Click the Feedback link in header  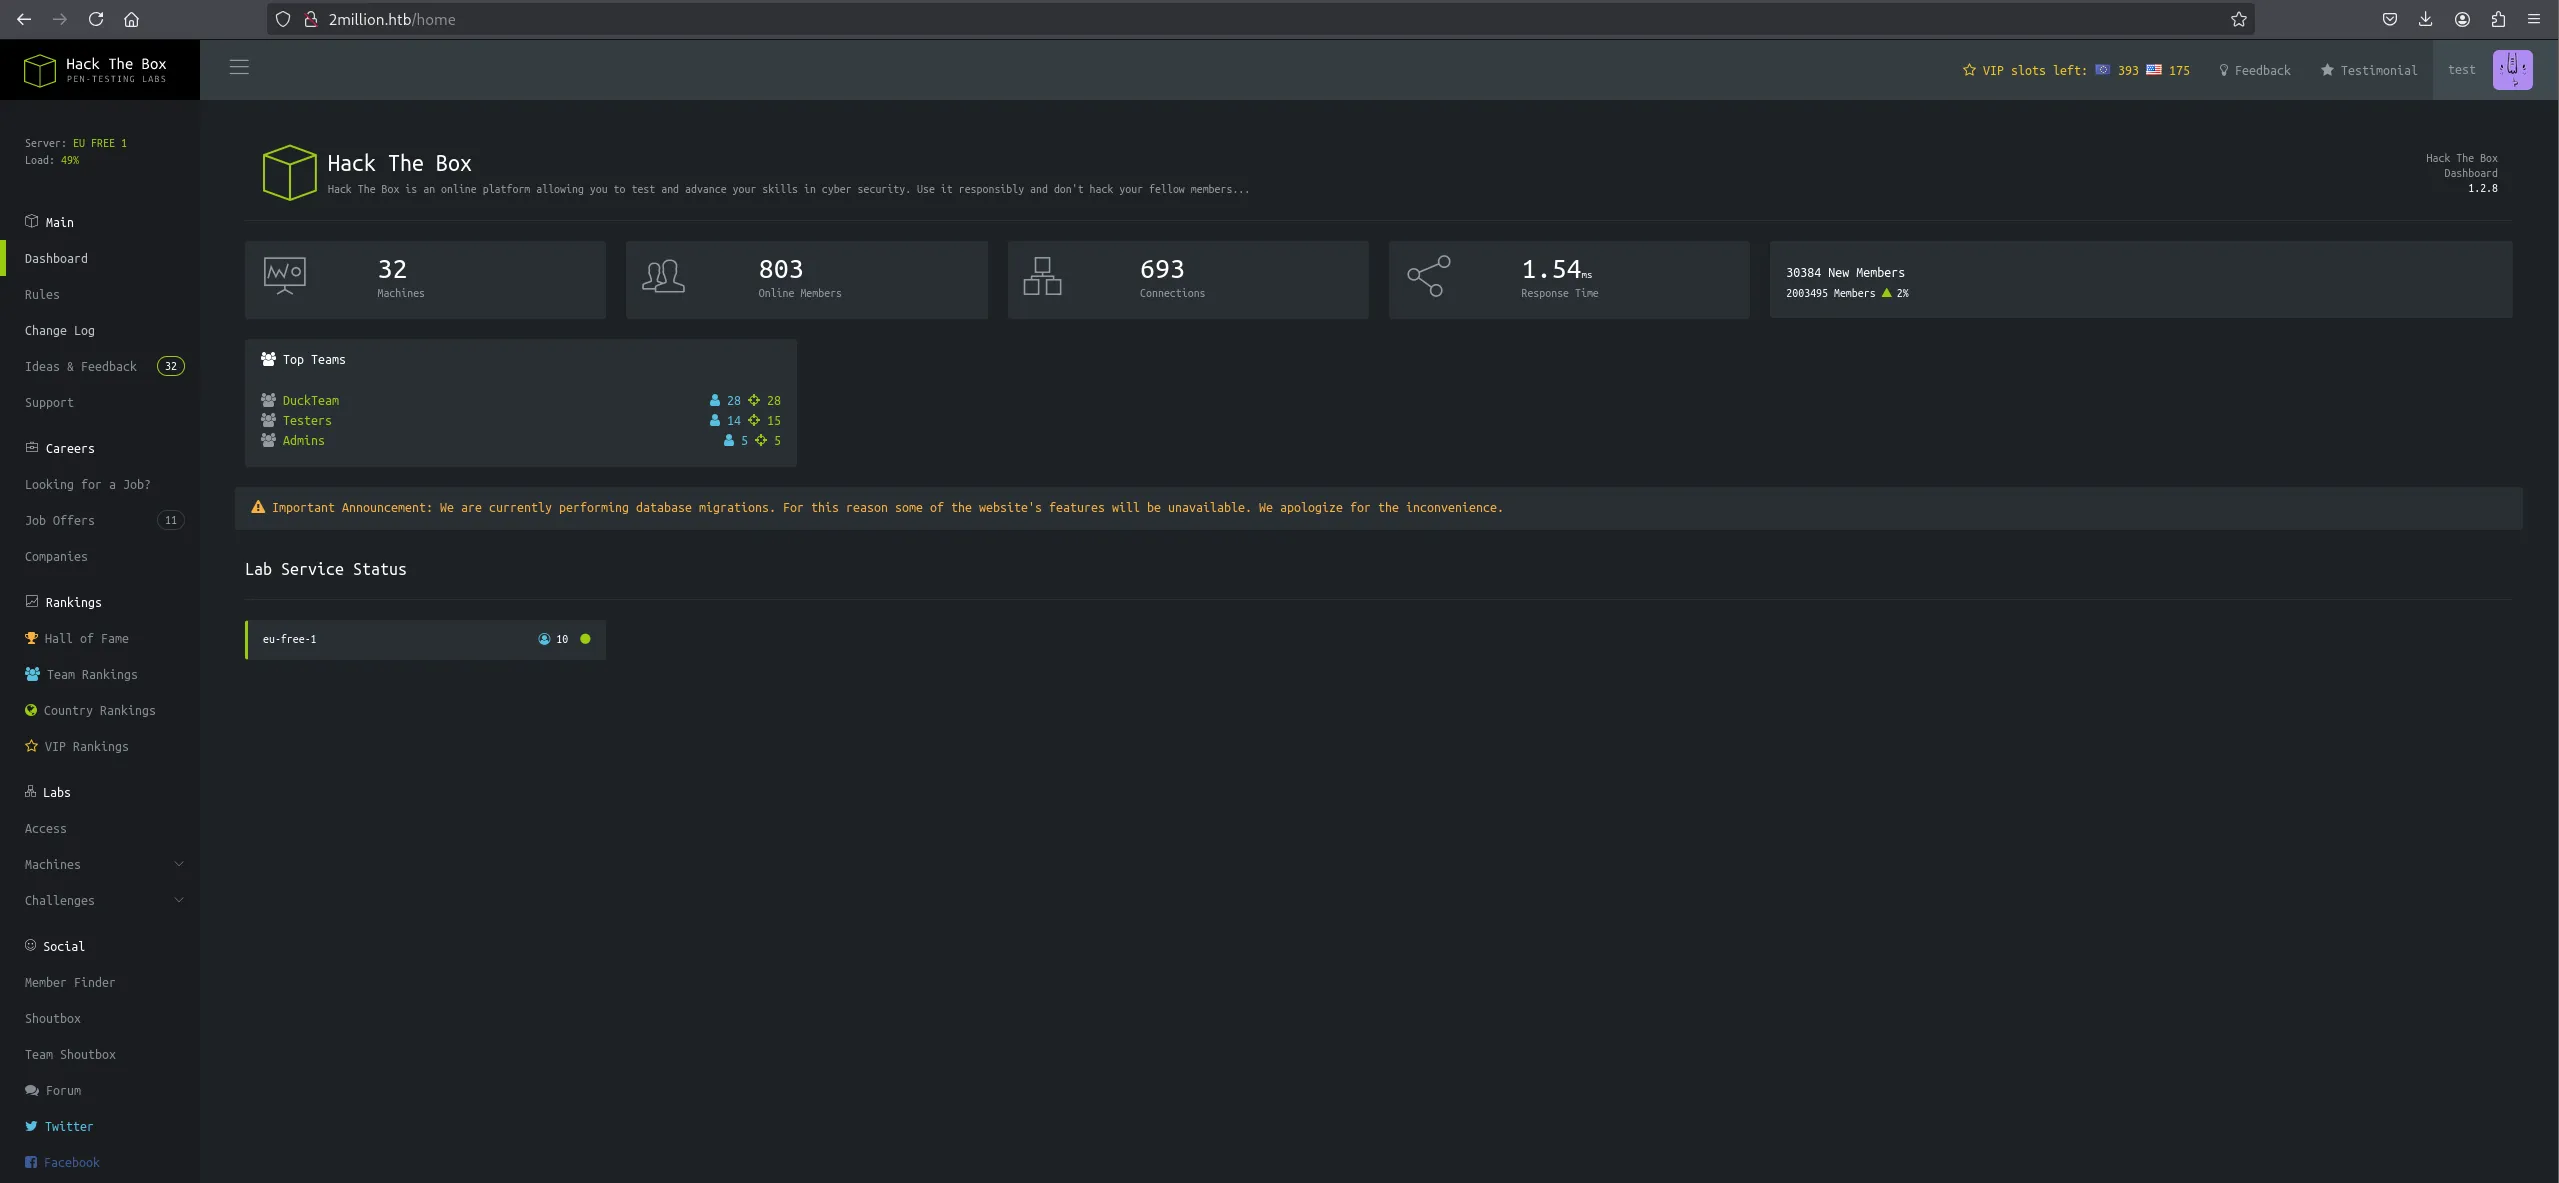tap(2254, 70)
